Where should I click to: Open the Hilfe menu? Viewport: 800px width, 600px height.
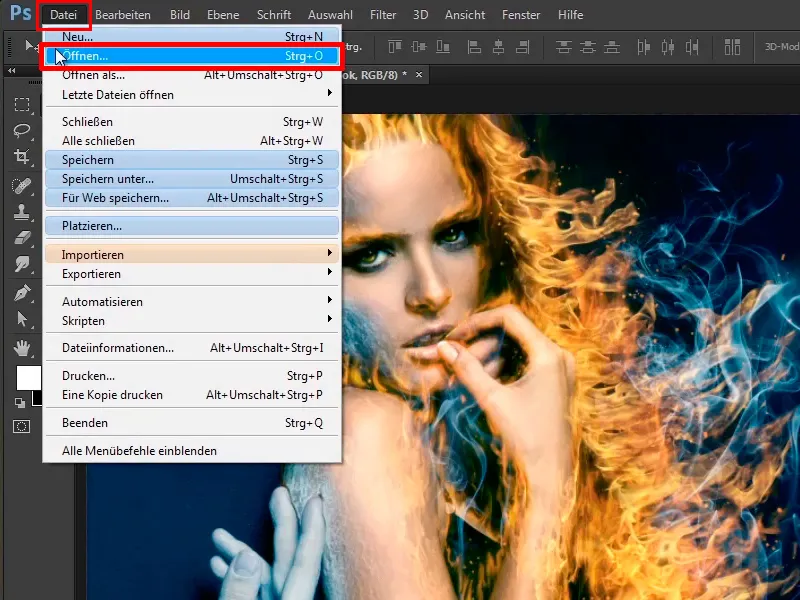570,15
